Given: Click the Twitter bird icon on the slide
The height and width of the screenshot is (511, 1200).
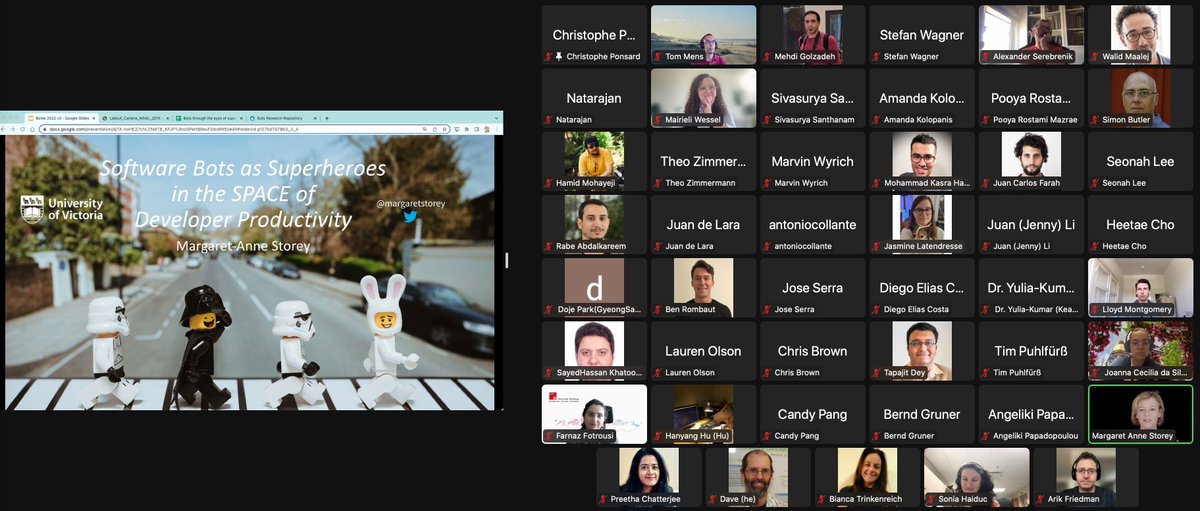Looking at the screenshot, I should [410, 216].
